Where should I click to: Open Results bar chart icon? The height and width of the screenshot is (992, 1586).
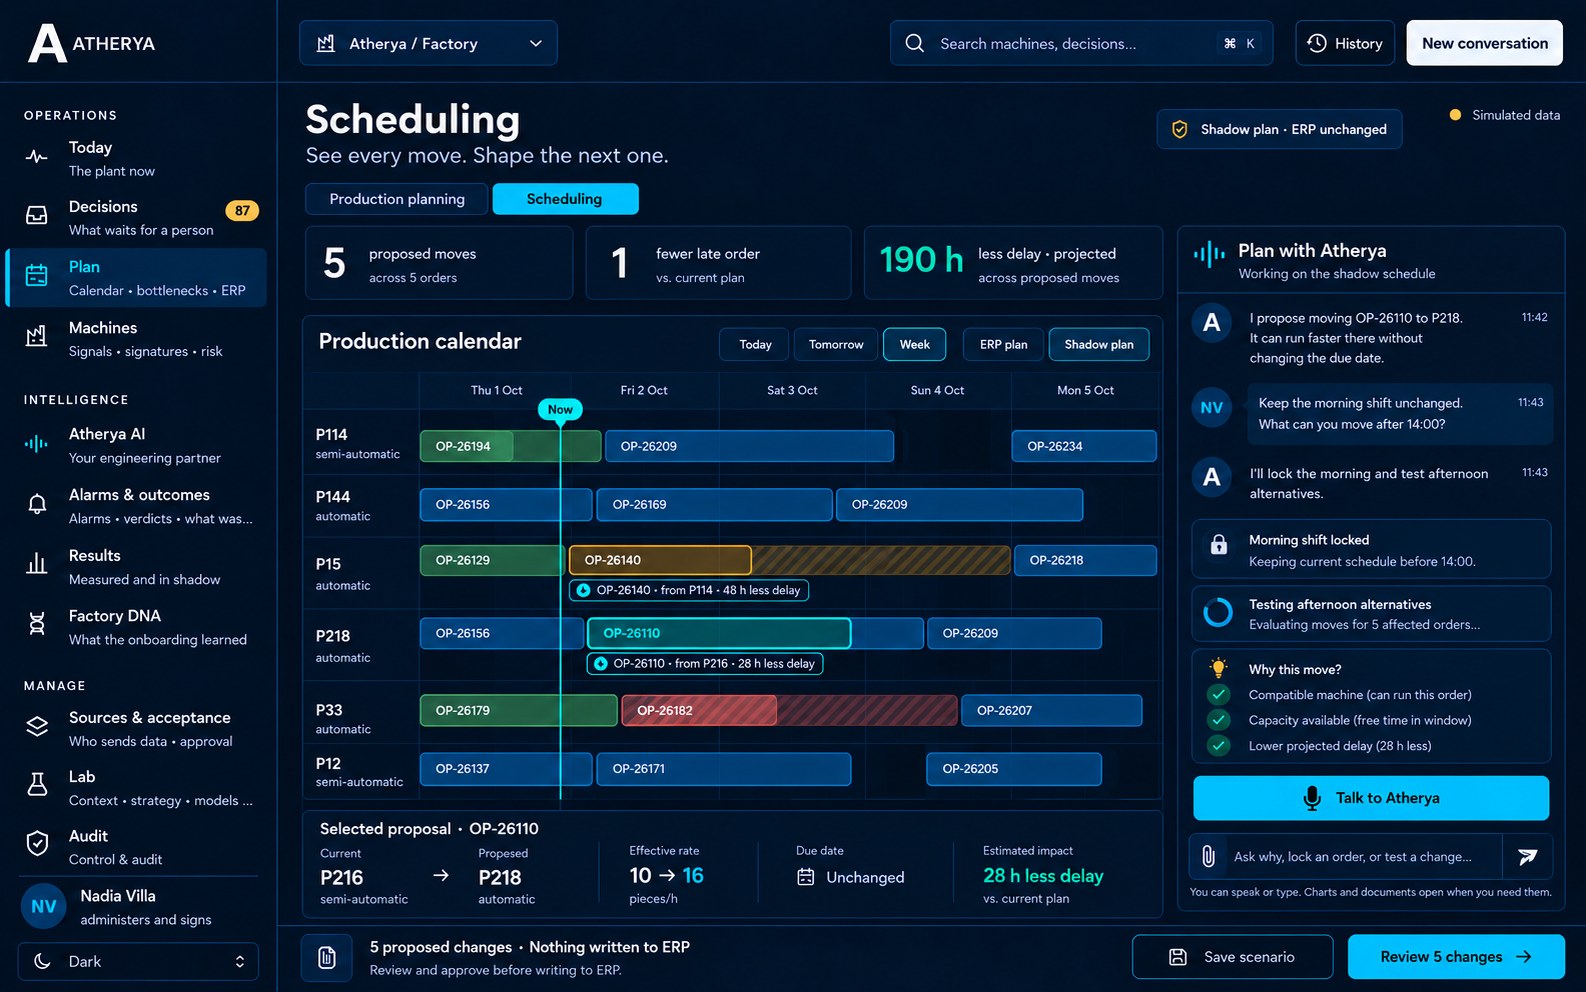pyautogui.click(x=37, y=565)
